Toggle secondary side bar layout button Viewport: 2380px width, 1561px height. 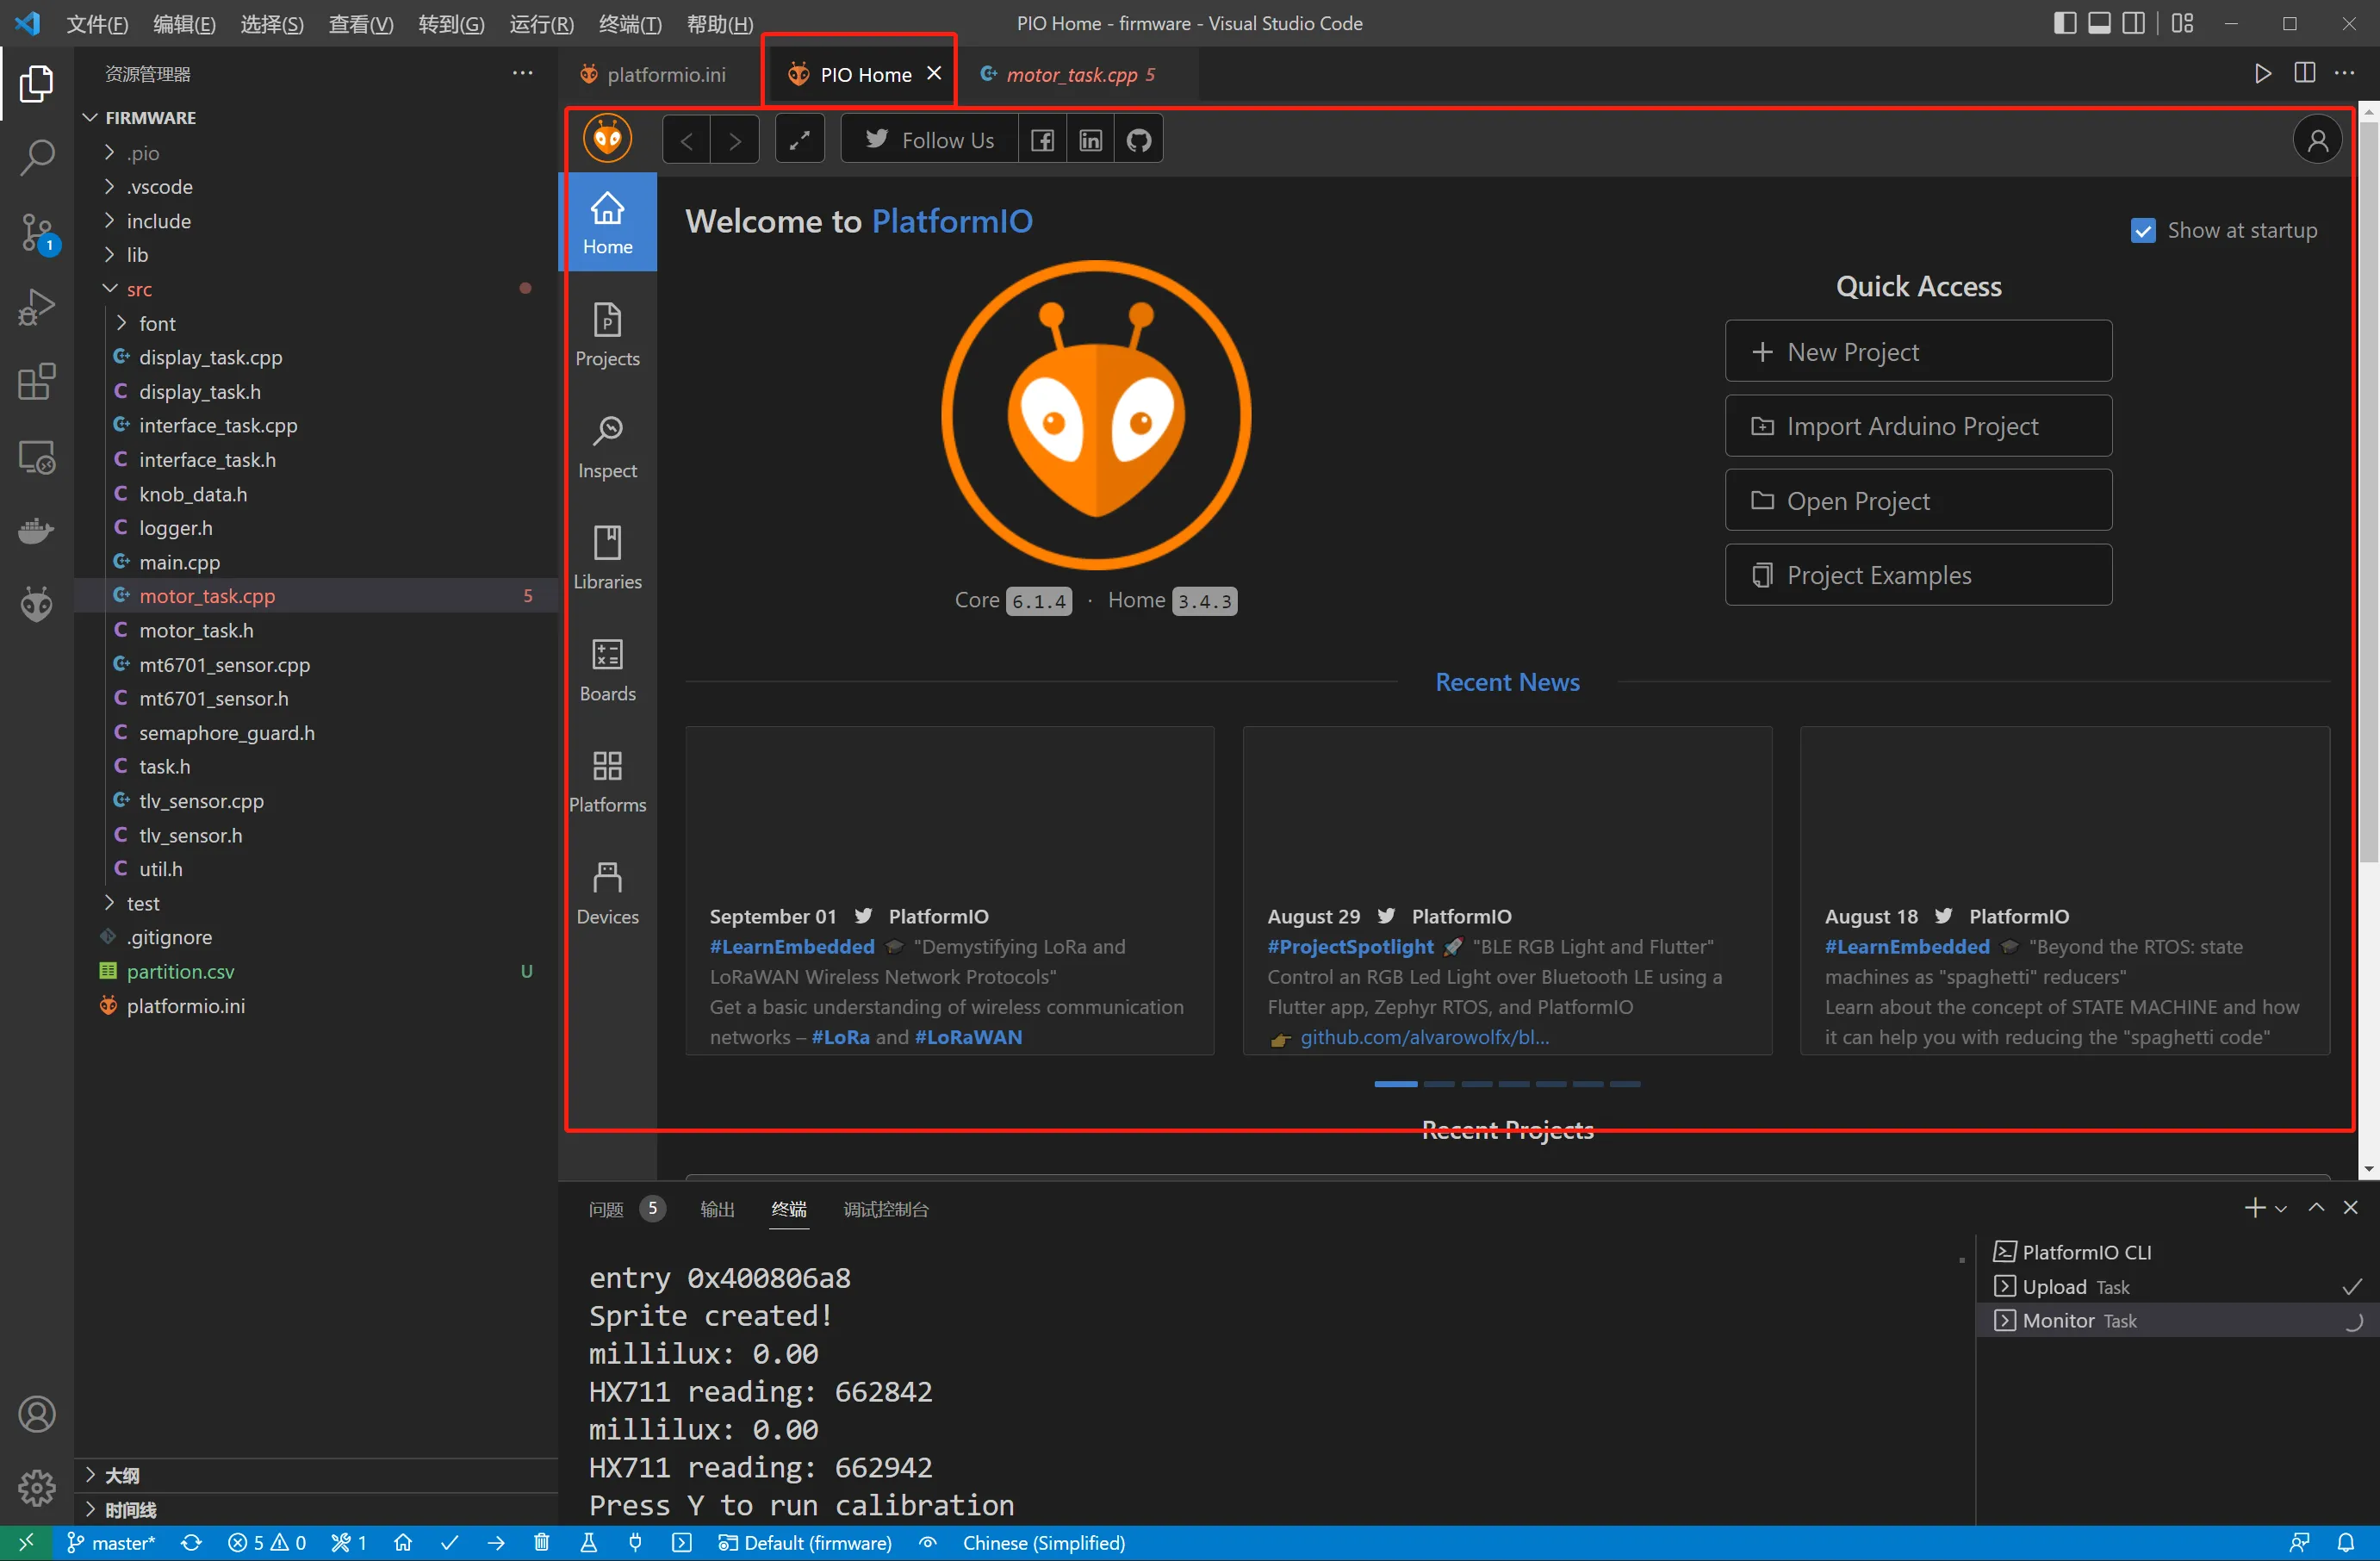(2133, 23)
